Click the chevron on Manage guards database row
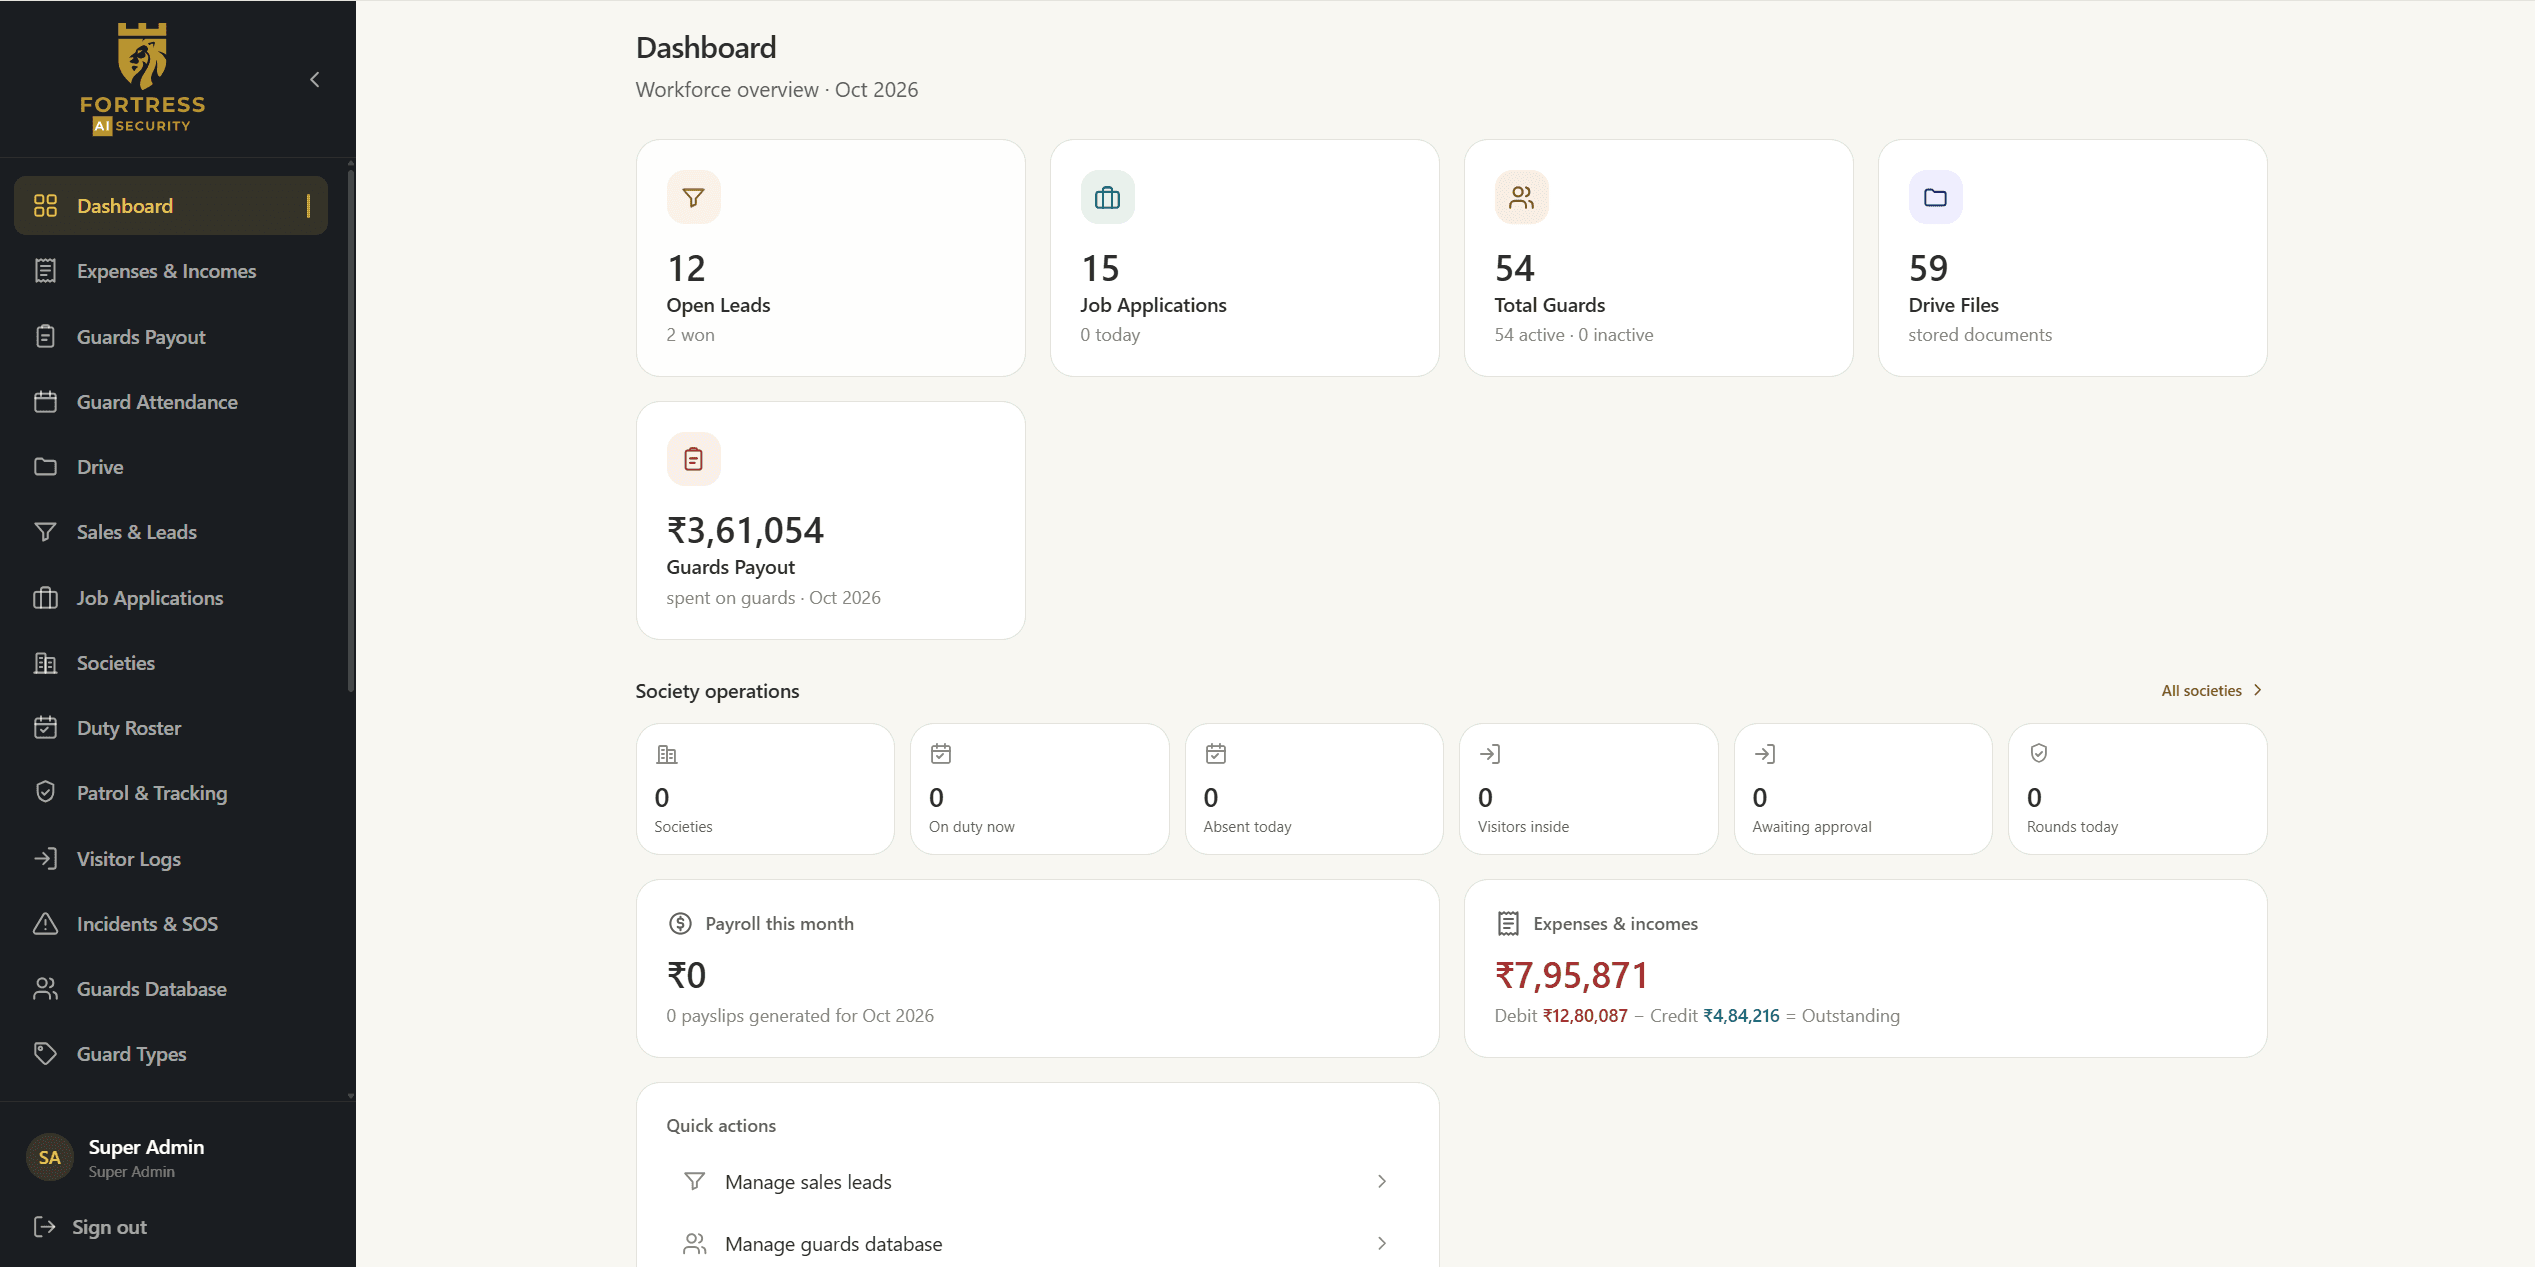This screenshot has height=1267, width=2535. [1382, 1244]
